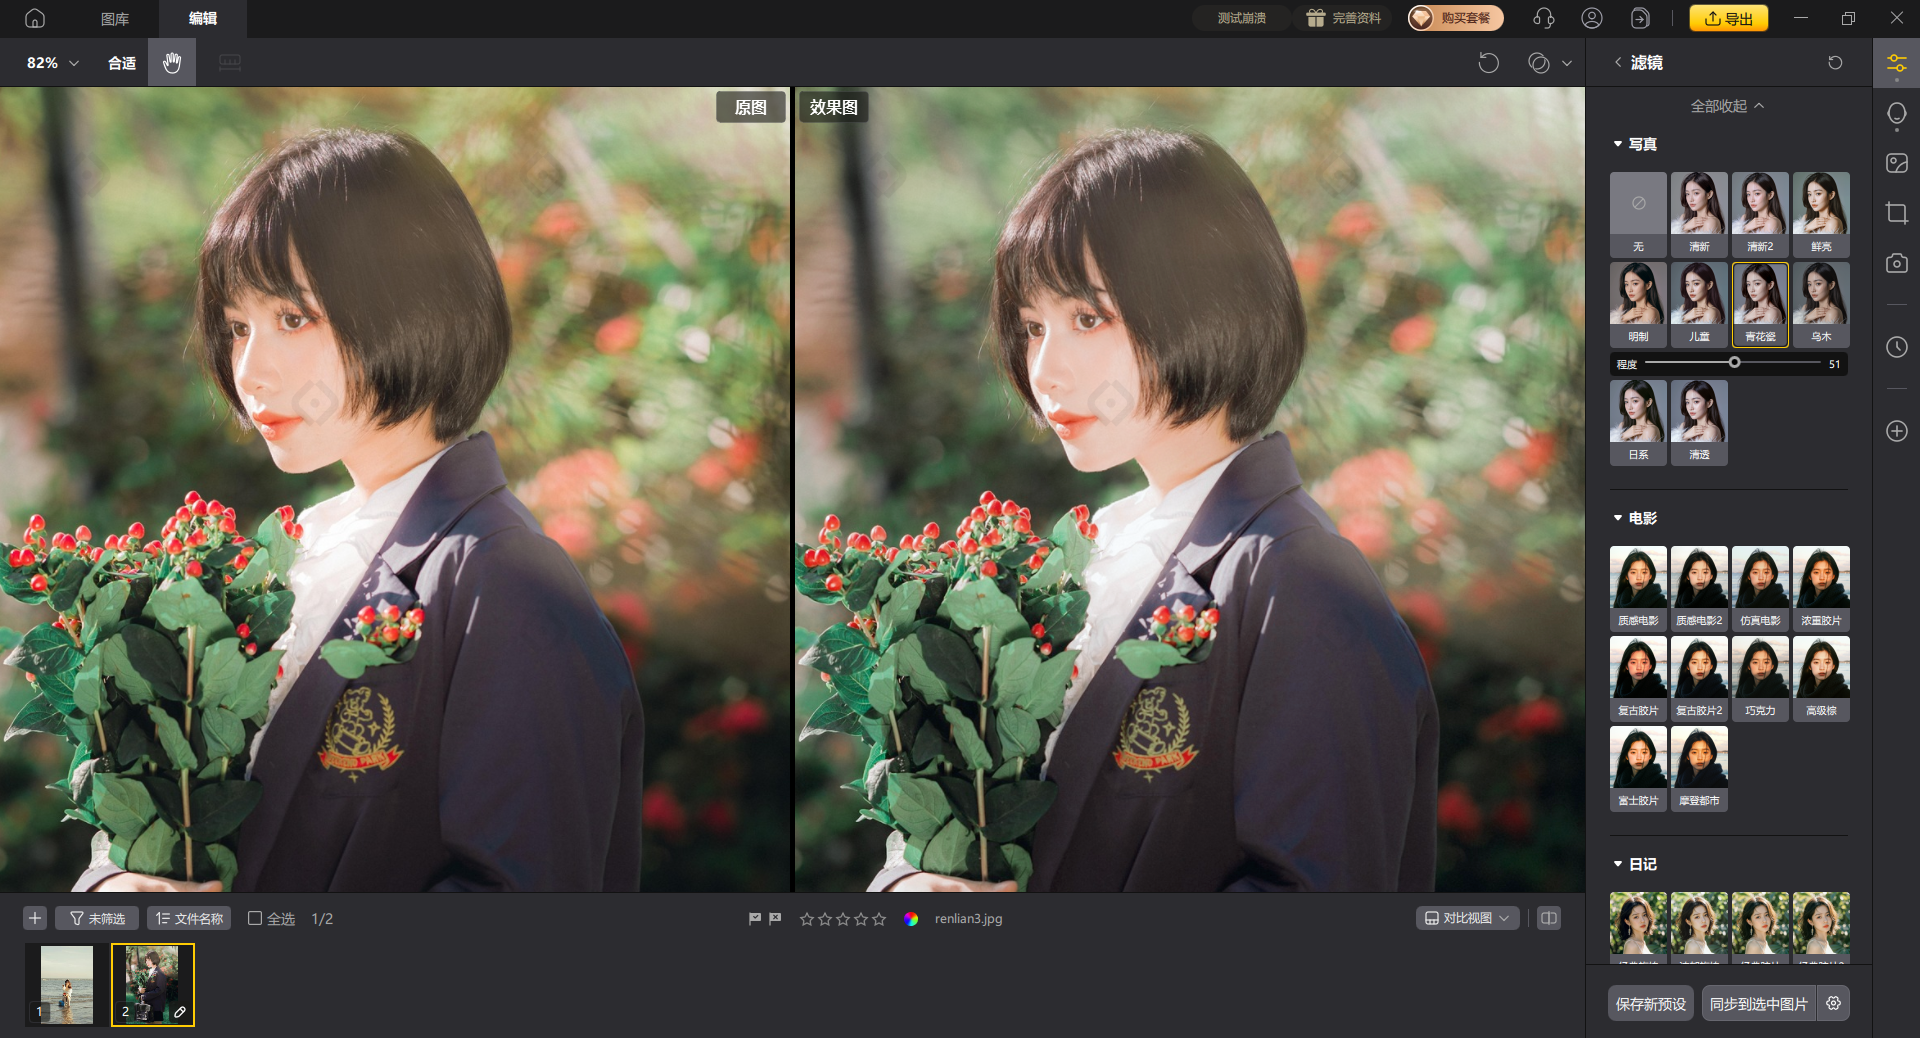This screenshot has height=1038, width=1920.
Task: Select the first beach photo thumbnail
Action: [66, 984]
